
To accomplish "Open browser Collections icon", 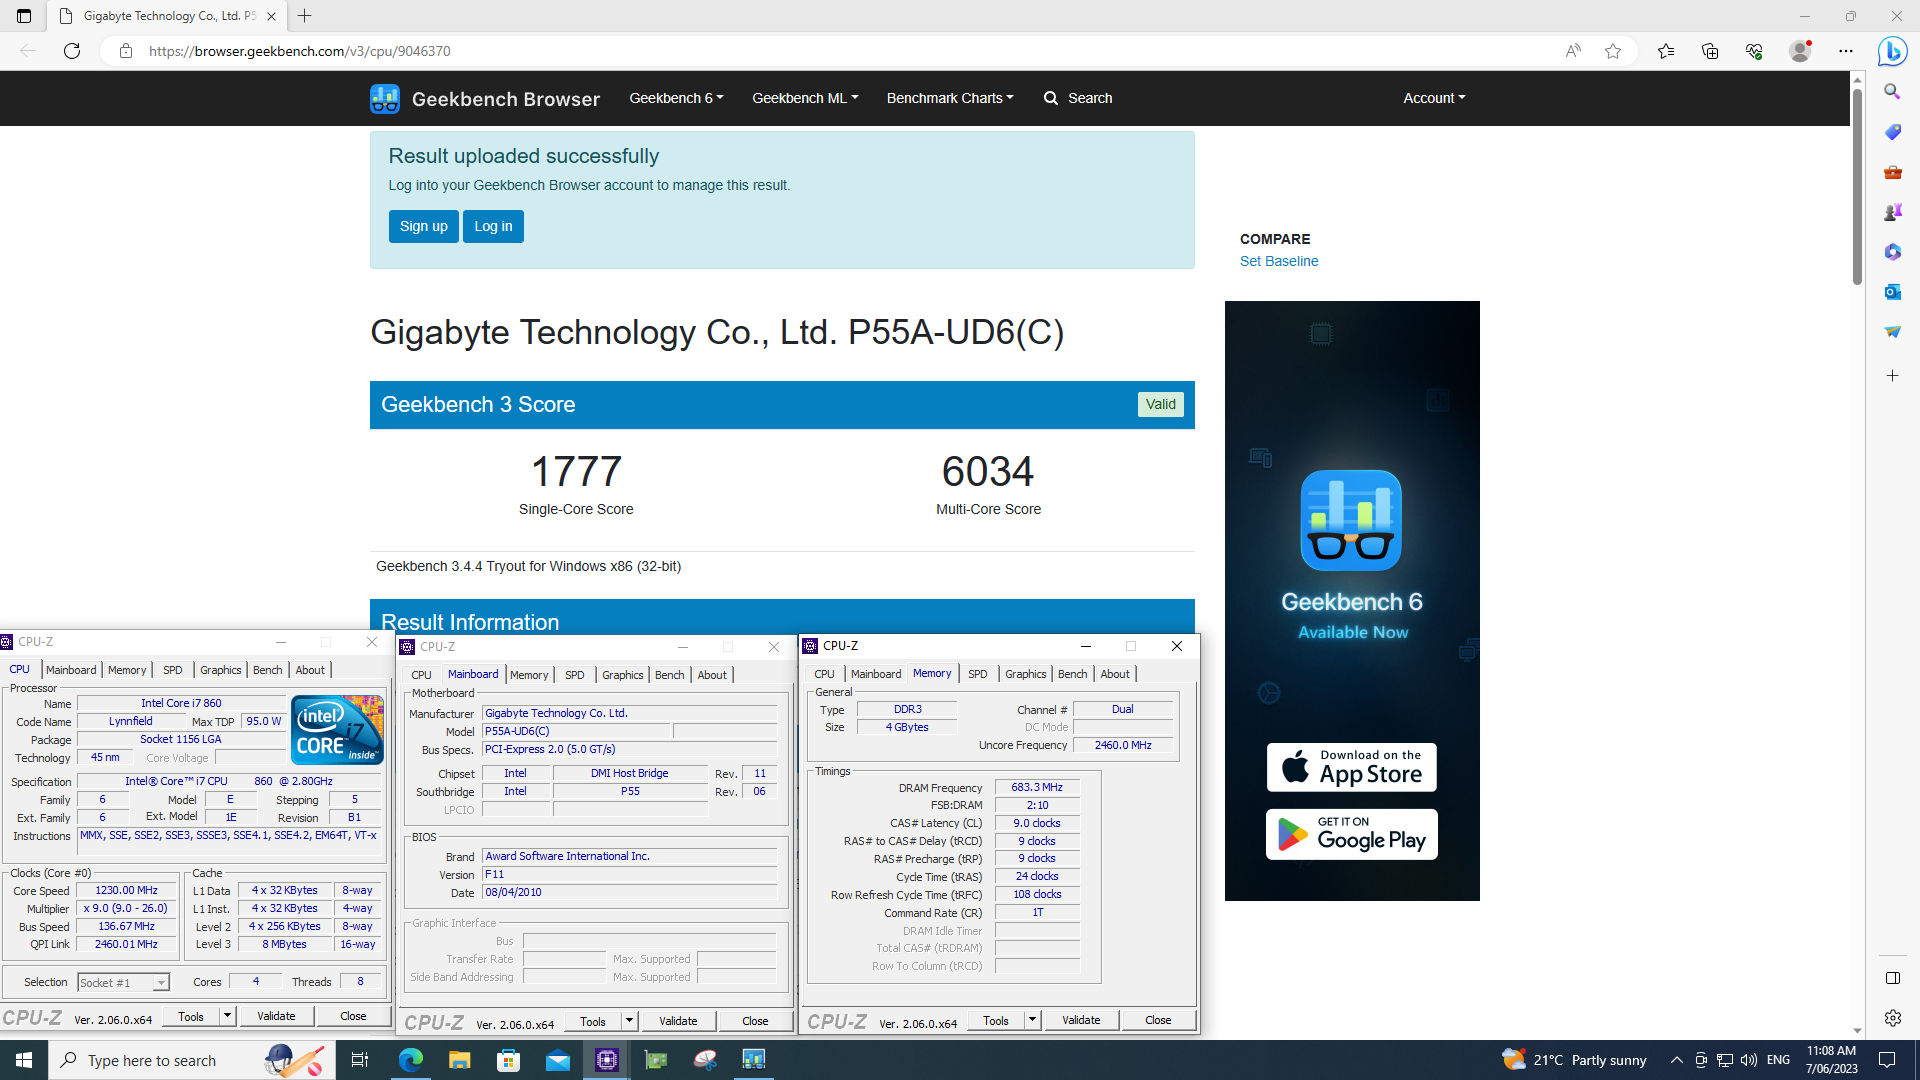I will [x=1710, y=51].
